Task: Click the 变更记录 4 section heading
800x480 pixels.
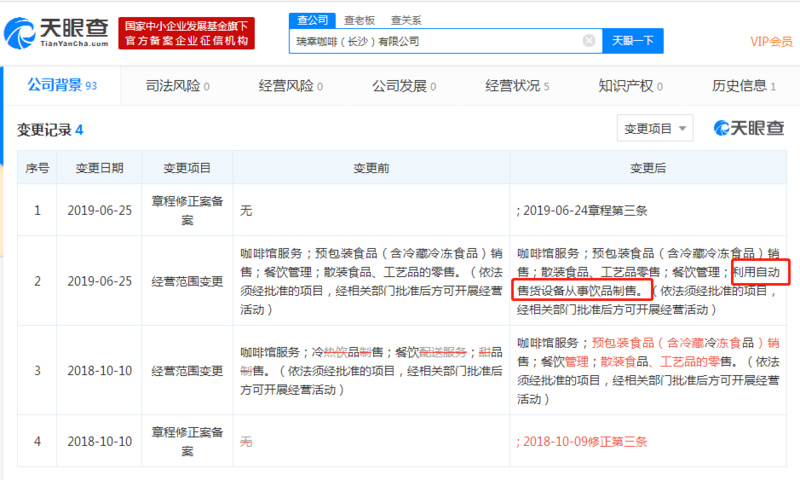Action: (49, 130)
